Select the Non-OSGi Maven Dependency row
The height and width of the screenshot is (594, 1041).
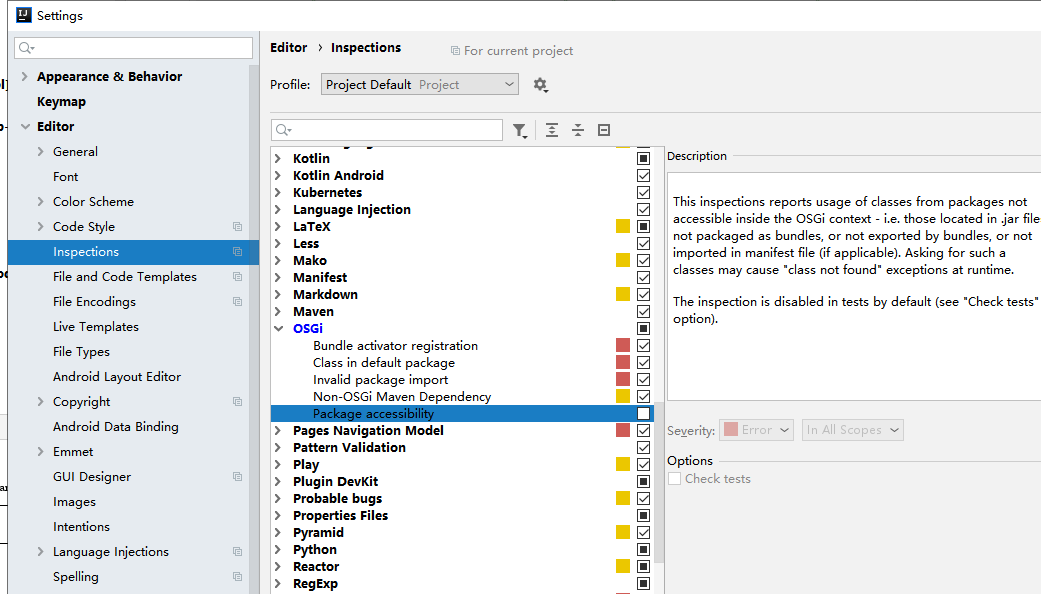(x=462, y=397)
